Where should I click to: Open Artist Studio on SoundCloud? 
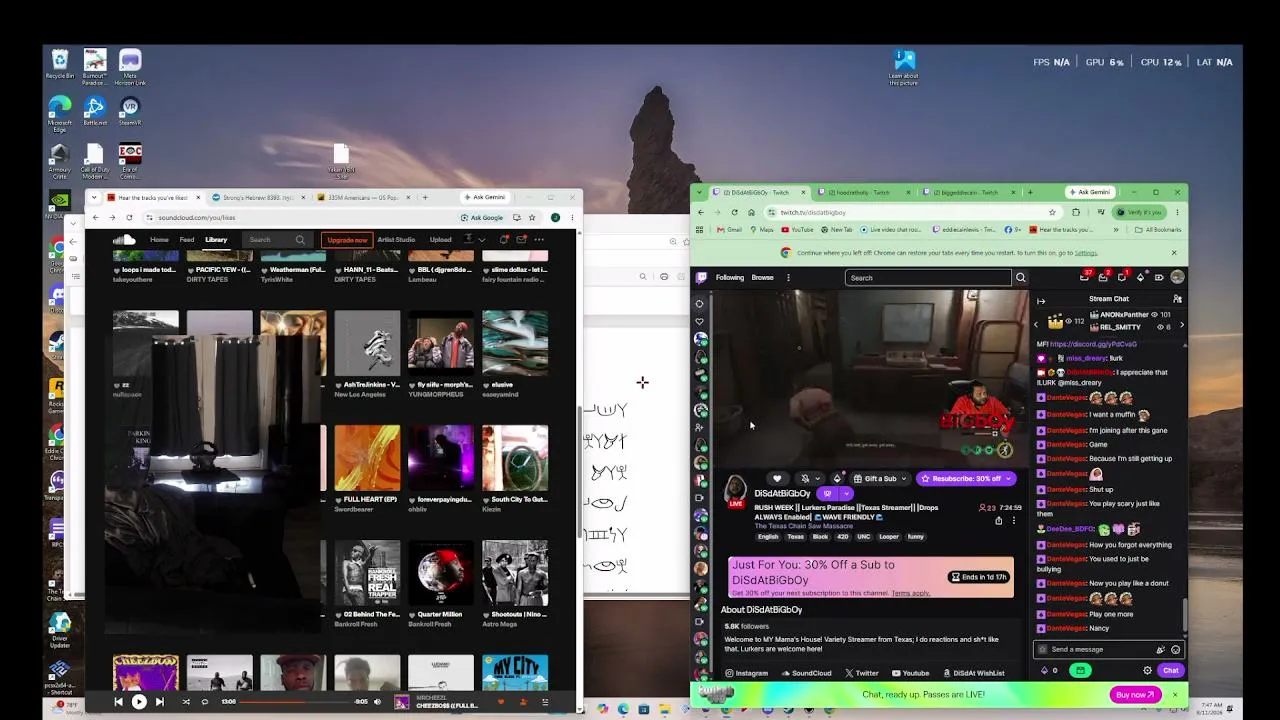(396, 240)
